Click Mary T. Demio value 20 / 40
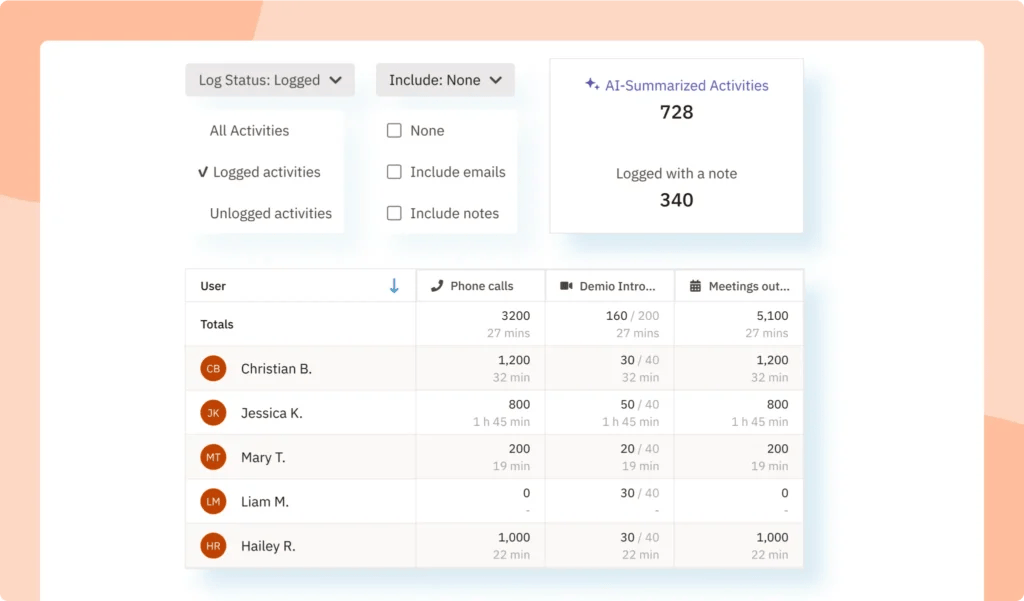The width and height of the screenshot is (1024, 601). click(639, 449)
